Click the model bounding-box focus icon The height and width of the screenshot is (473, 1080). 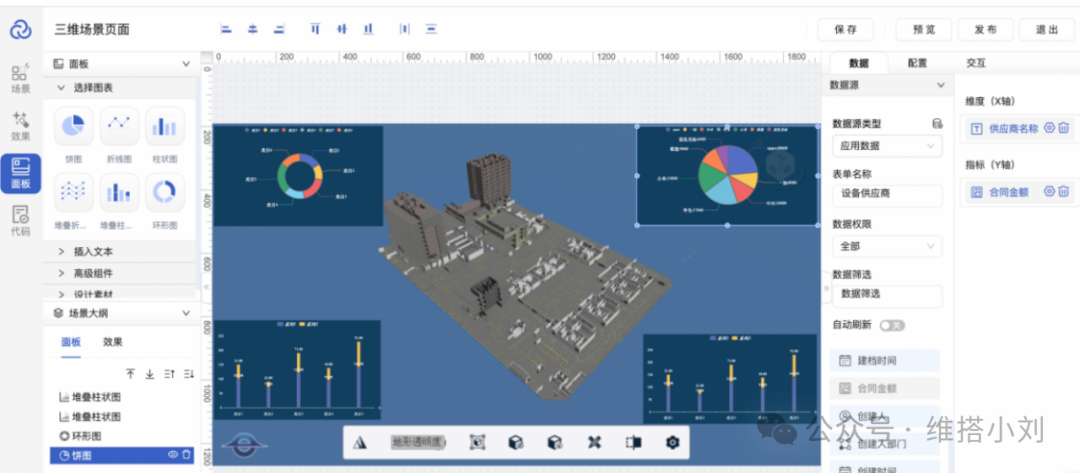click(x=477, y=443)
